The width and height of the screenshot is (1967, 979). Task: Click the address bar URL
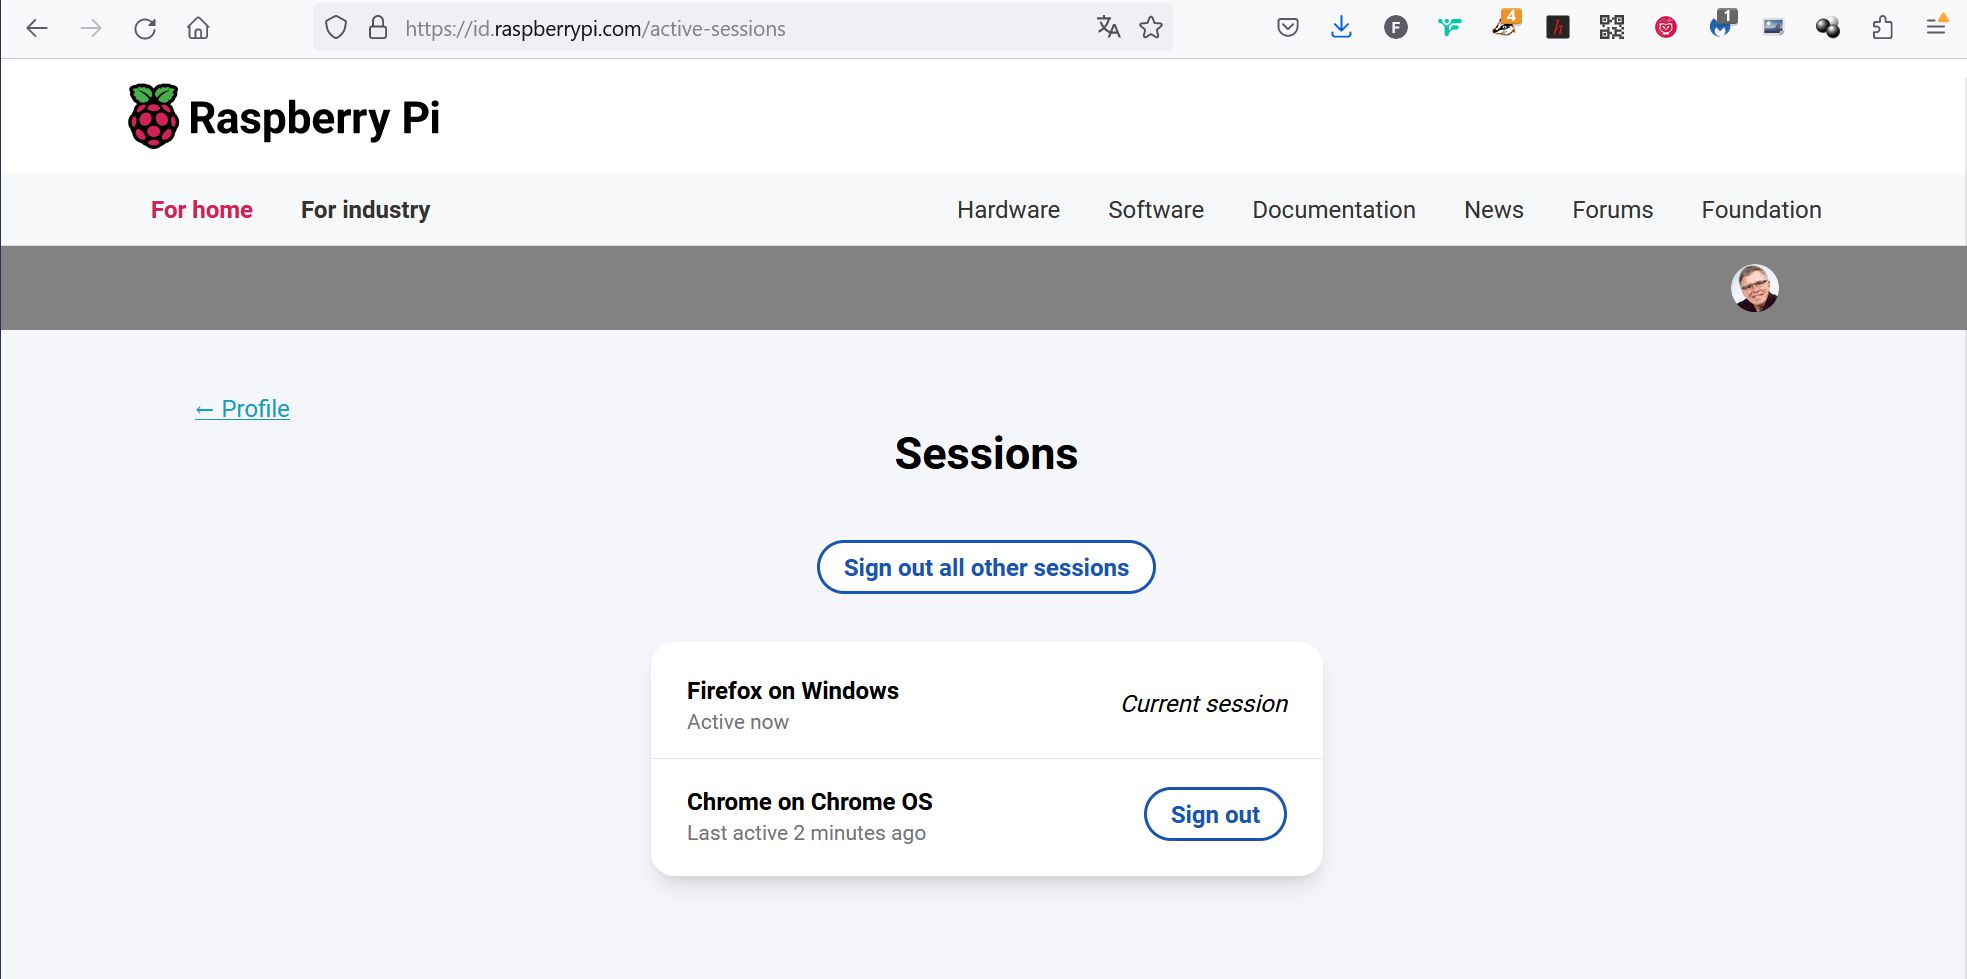(x=595, y=29)
